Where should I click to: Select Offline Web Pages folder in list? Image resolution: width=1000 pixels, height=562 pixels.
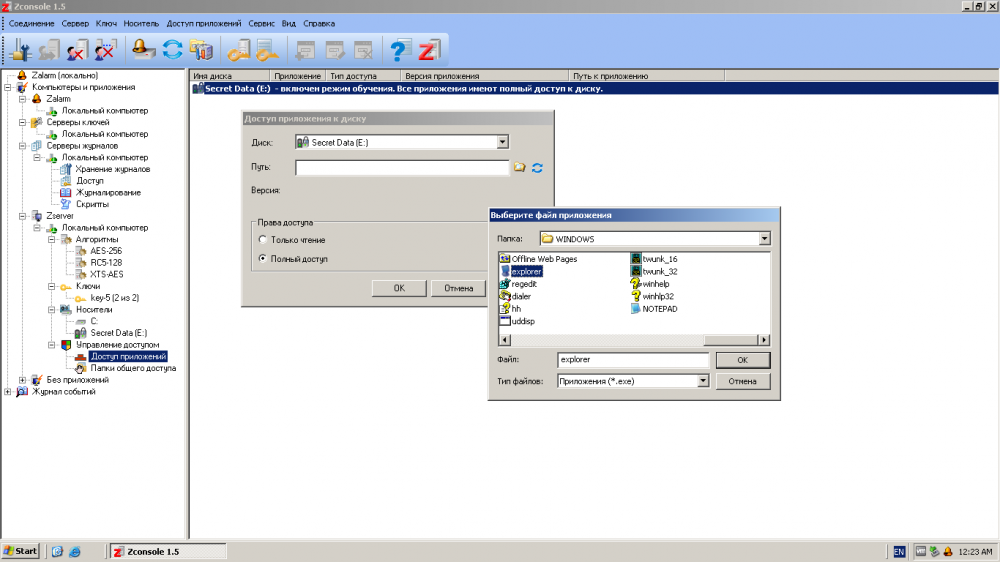click(x=539, y=259)
